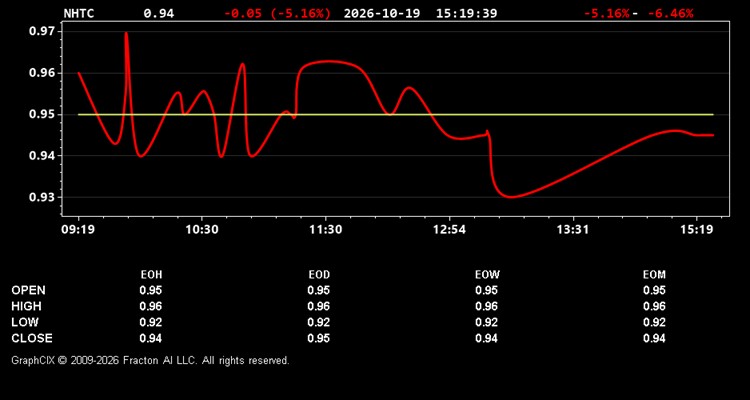The height and width of the screenshot is (400, 750).
Task: Click the timestamp 15:19:39
Action: (466, 13)
